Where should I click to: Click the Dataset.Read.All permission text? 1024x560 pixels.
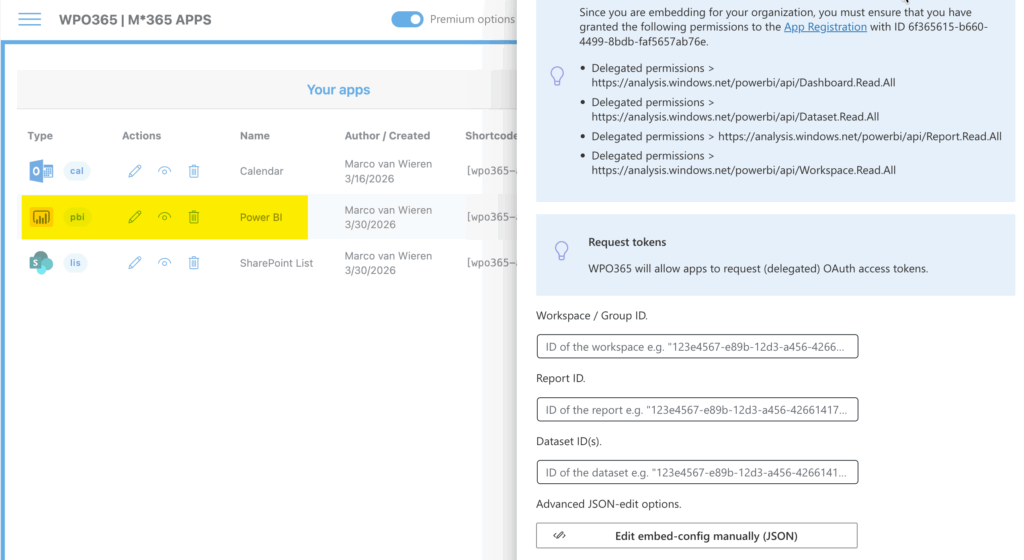tap(735, 117)
